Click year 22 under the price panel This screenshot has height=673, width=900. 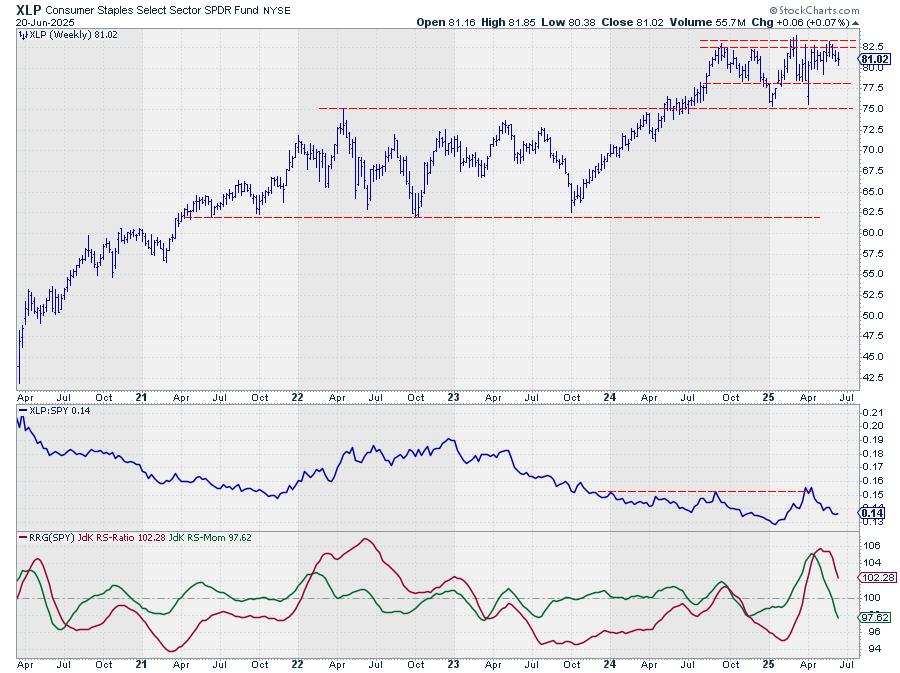(297, 397)
